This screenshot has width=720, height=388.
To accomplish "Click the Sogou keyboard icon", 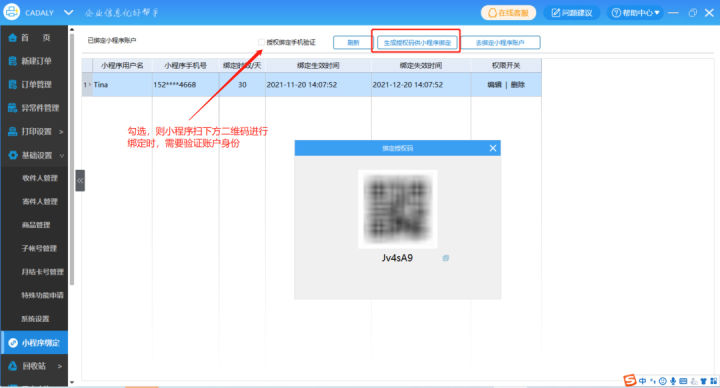I will pyautogui.click(x=683, y=381).
